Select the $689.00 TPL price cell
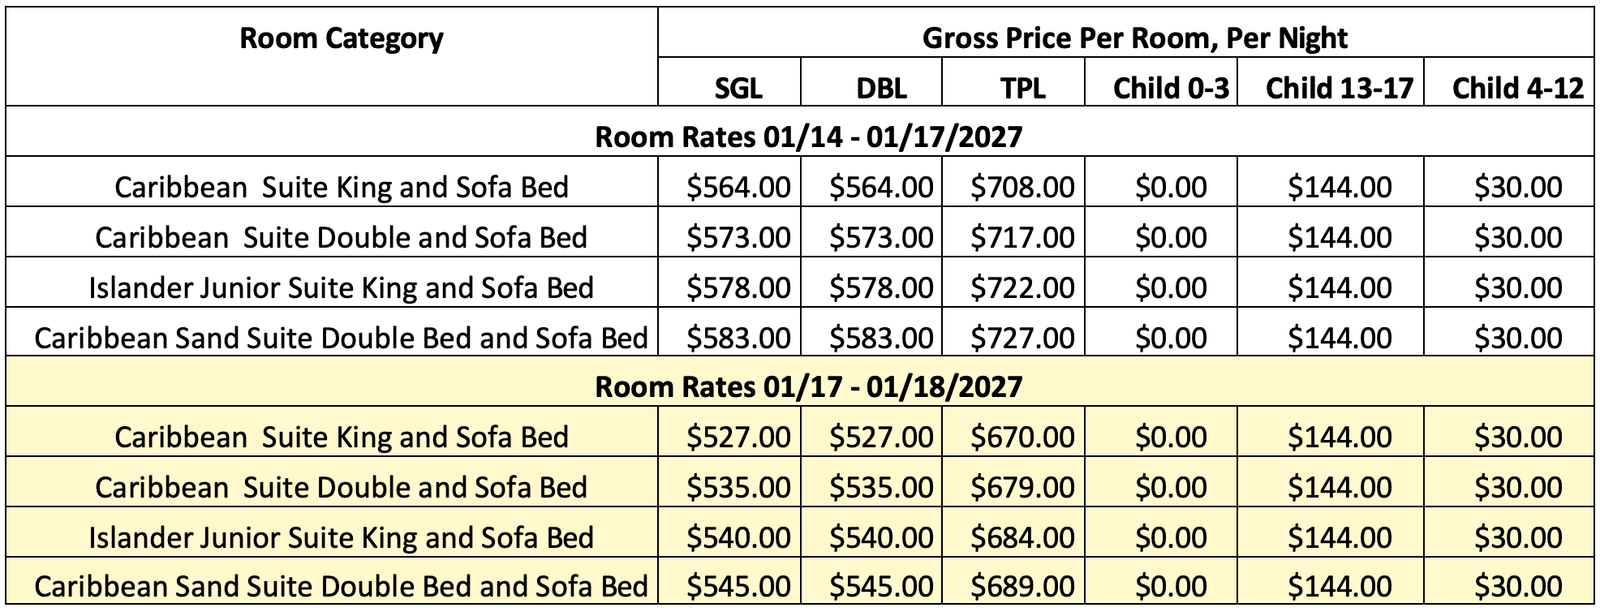This screenshot has height=613, width=1600. 1023,586
